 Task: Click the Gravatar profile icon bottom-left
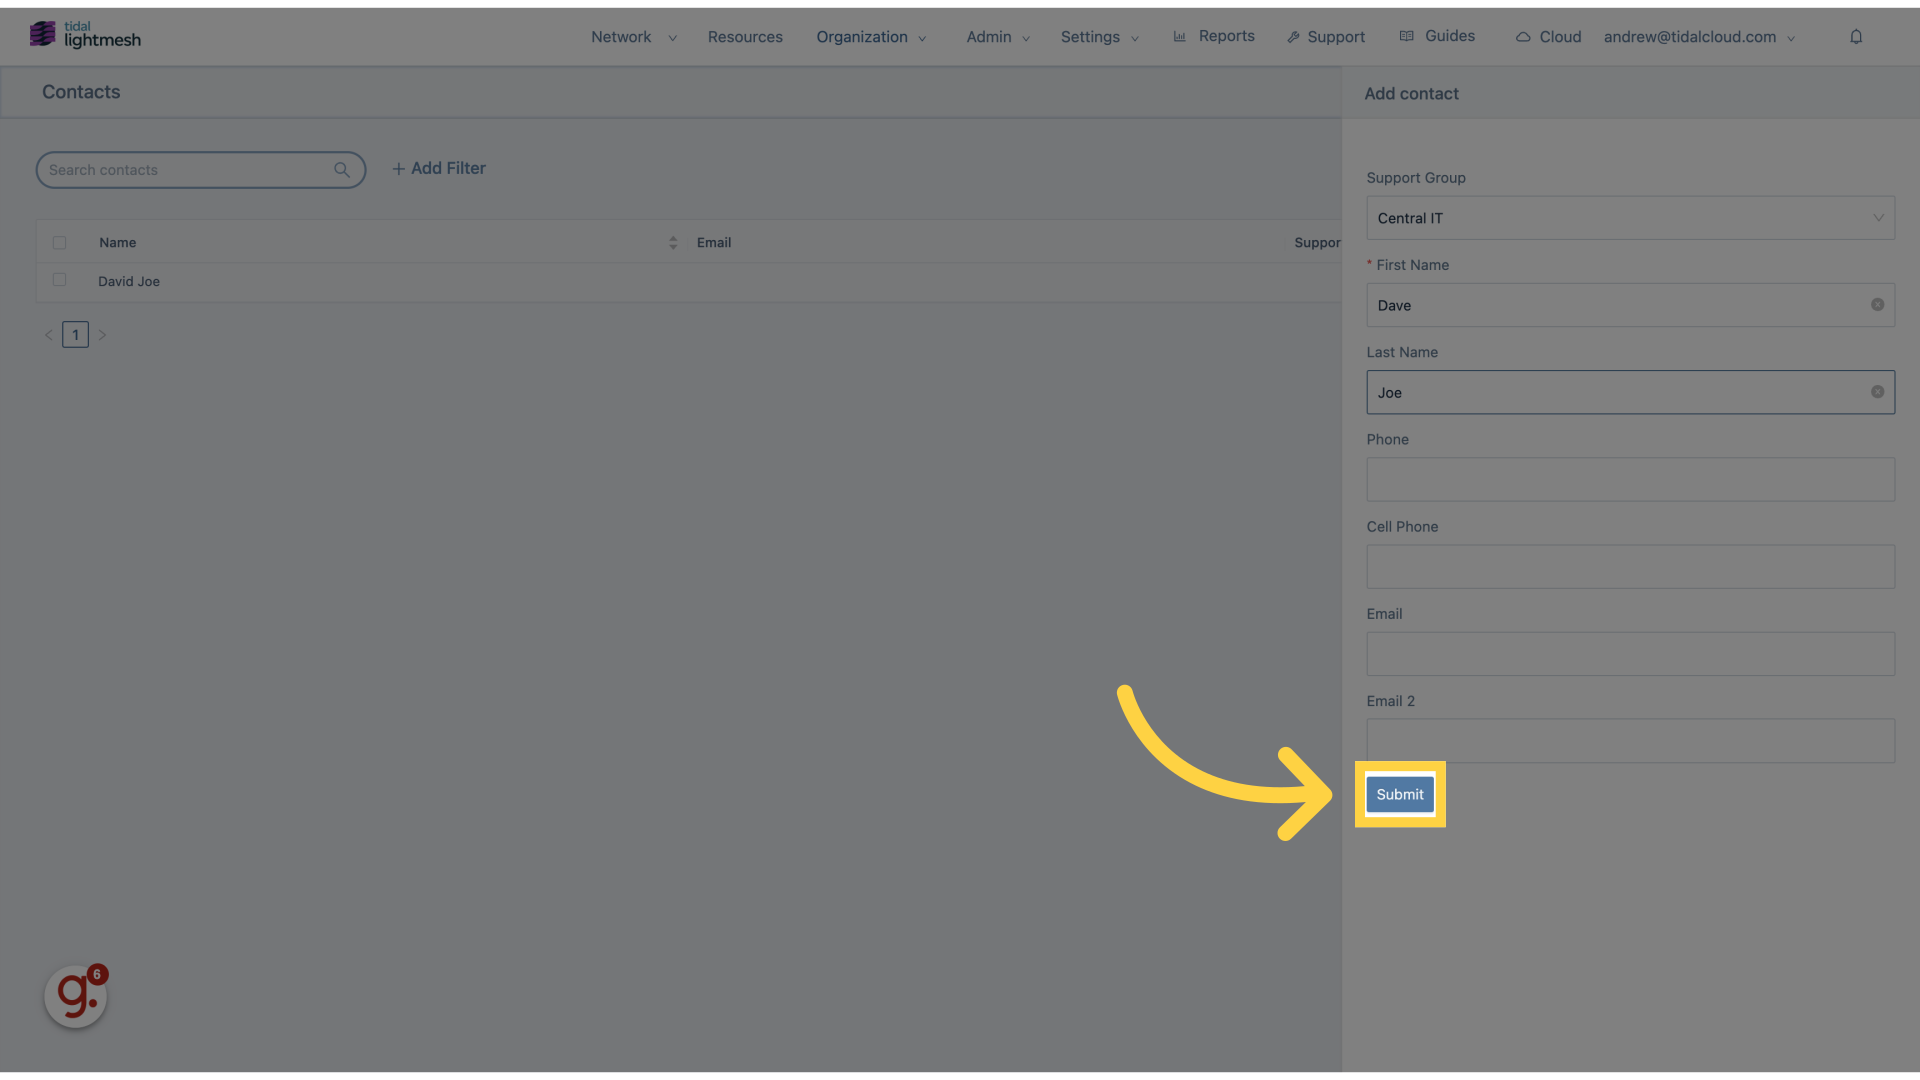click(75, 994)
